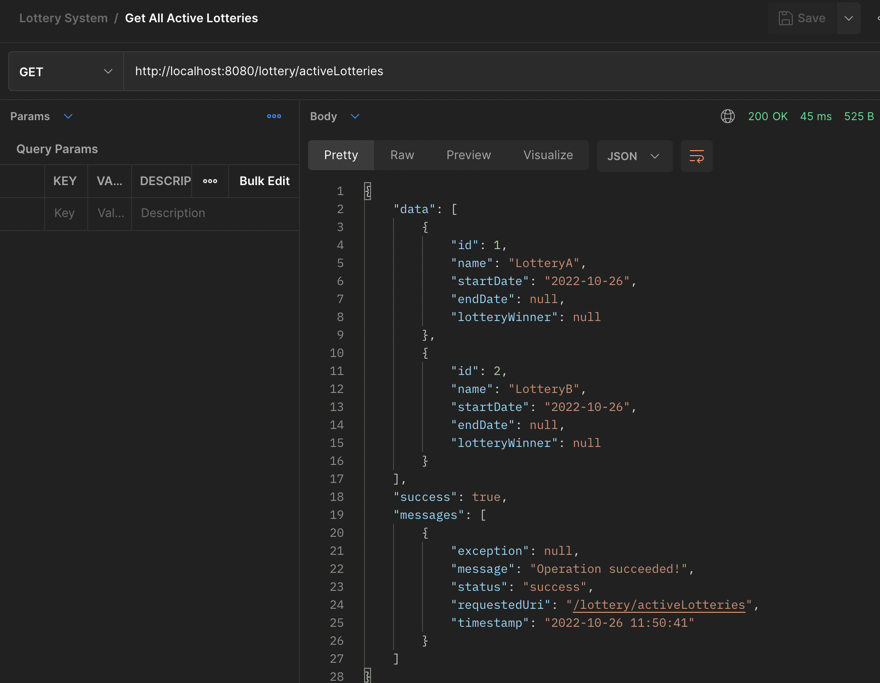
Task: Open the query params column options dots
Action: click(x=210, y=181)
